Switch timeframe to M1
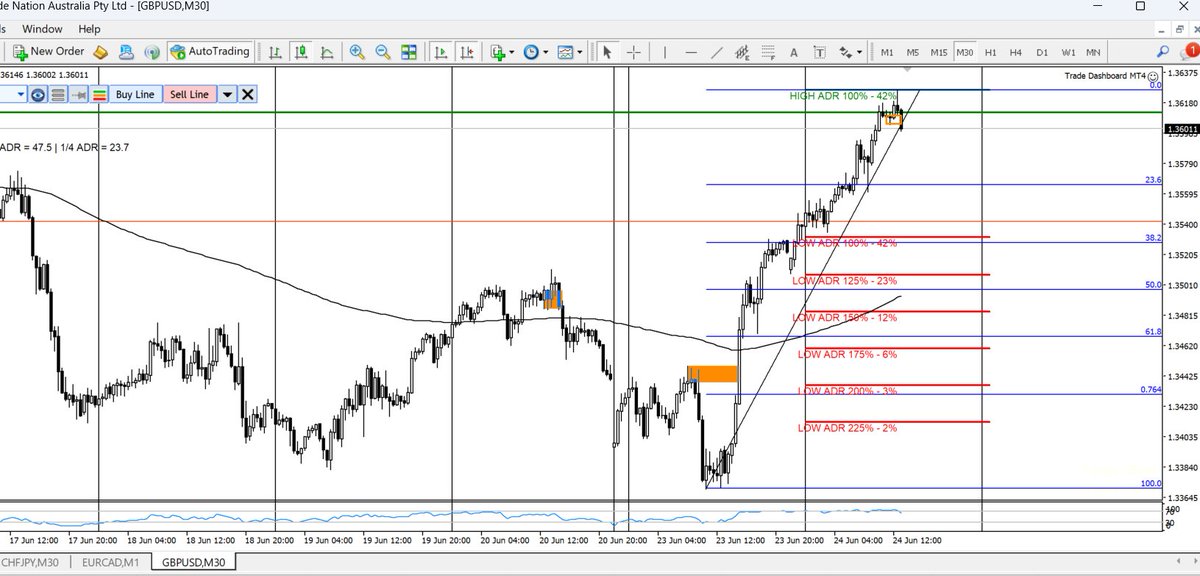The image size is (1200, 576). pos(887,51)
